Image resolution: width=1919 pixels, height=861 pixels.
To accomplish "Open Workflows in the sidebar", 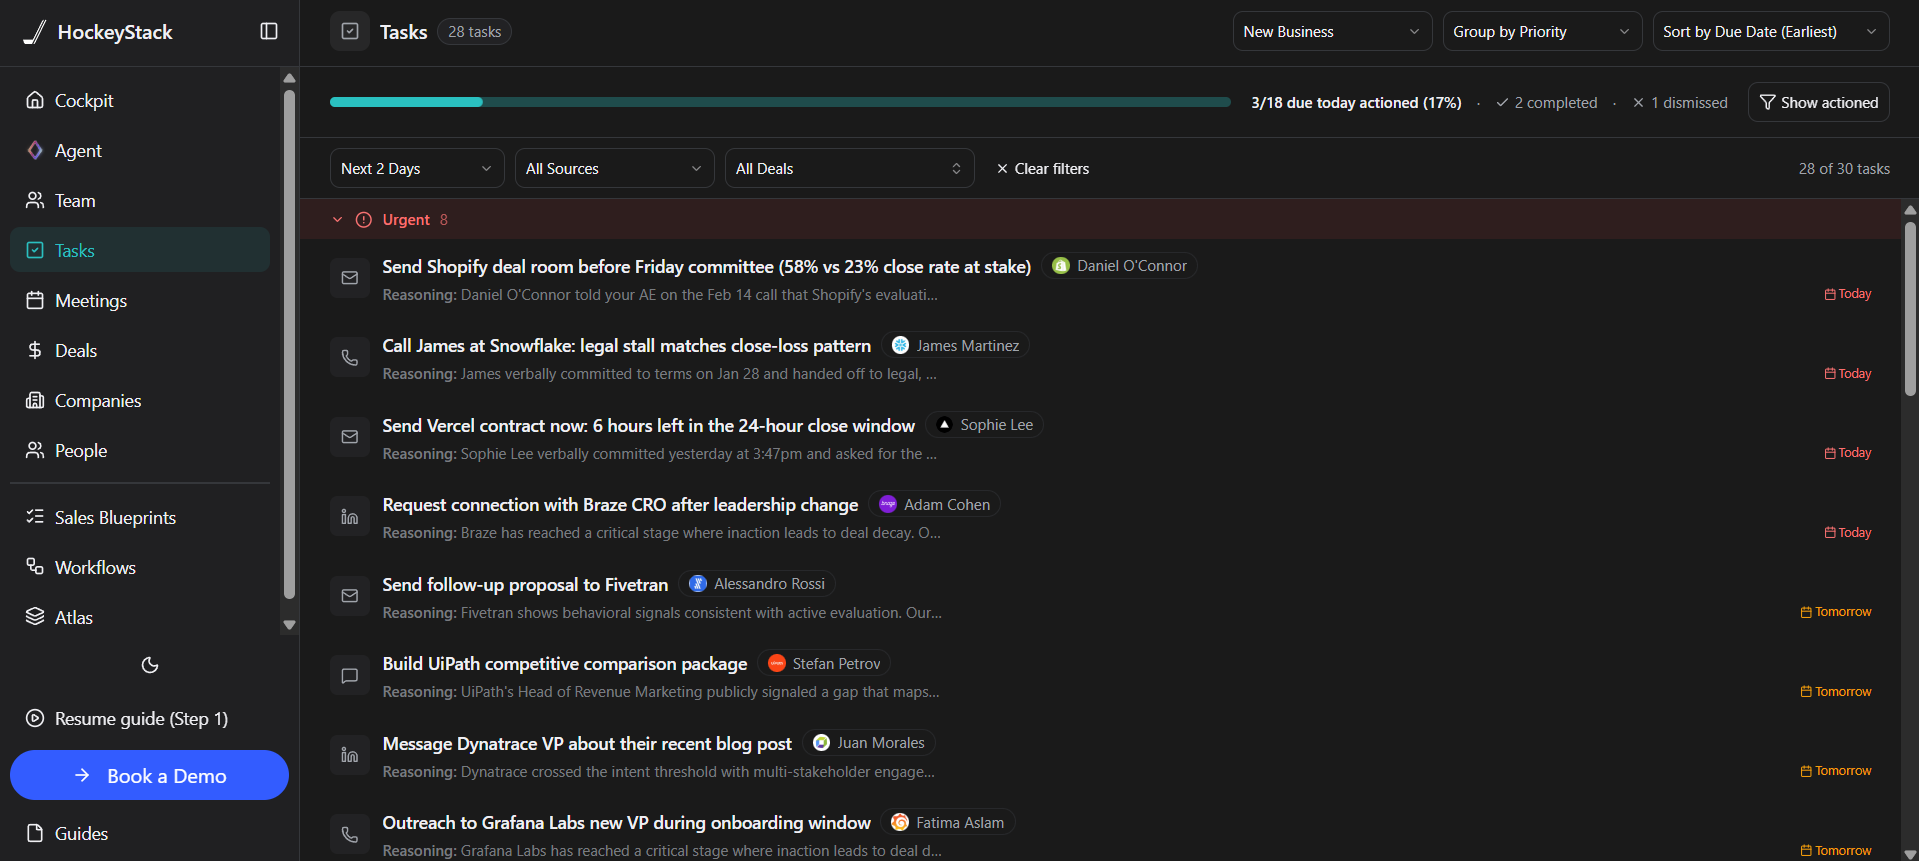I will [x=140, y=567].
